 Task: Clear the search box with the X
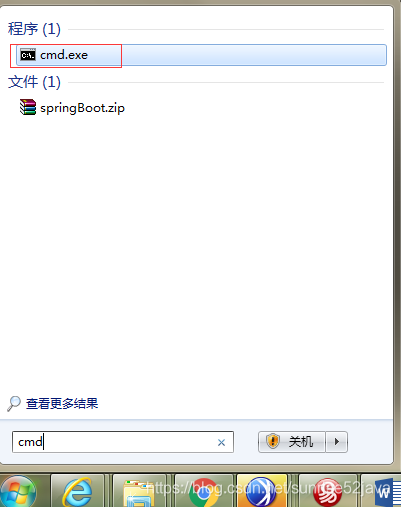click(x=221, y=442)
